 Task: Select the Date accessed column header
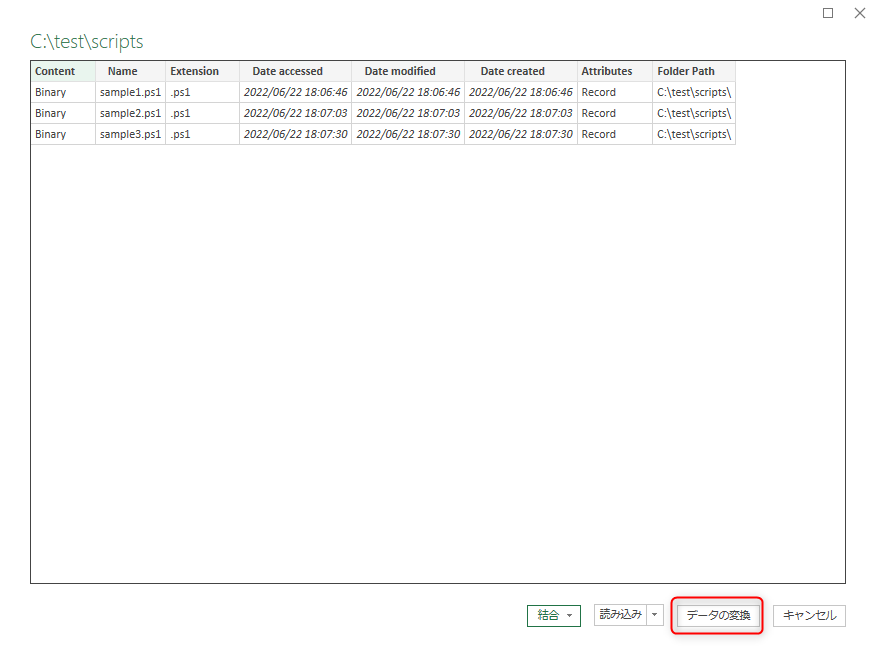[296, 71]
